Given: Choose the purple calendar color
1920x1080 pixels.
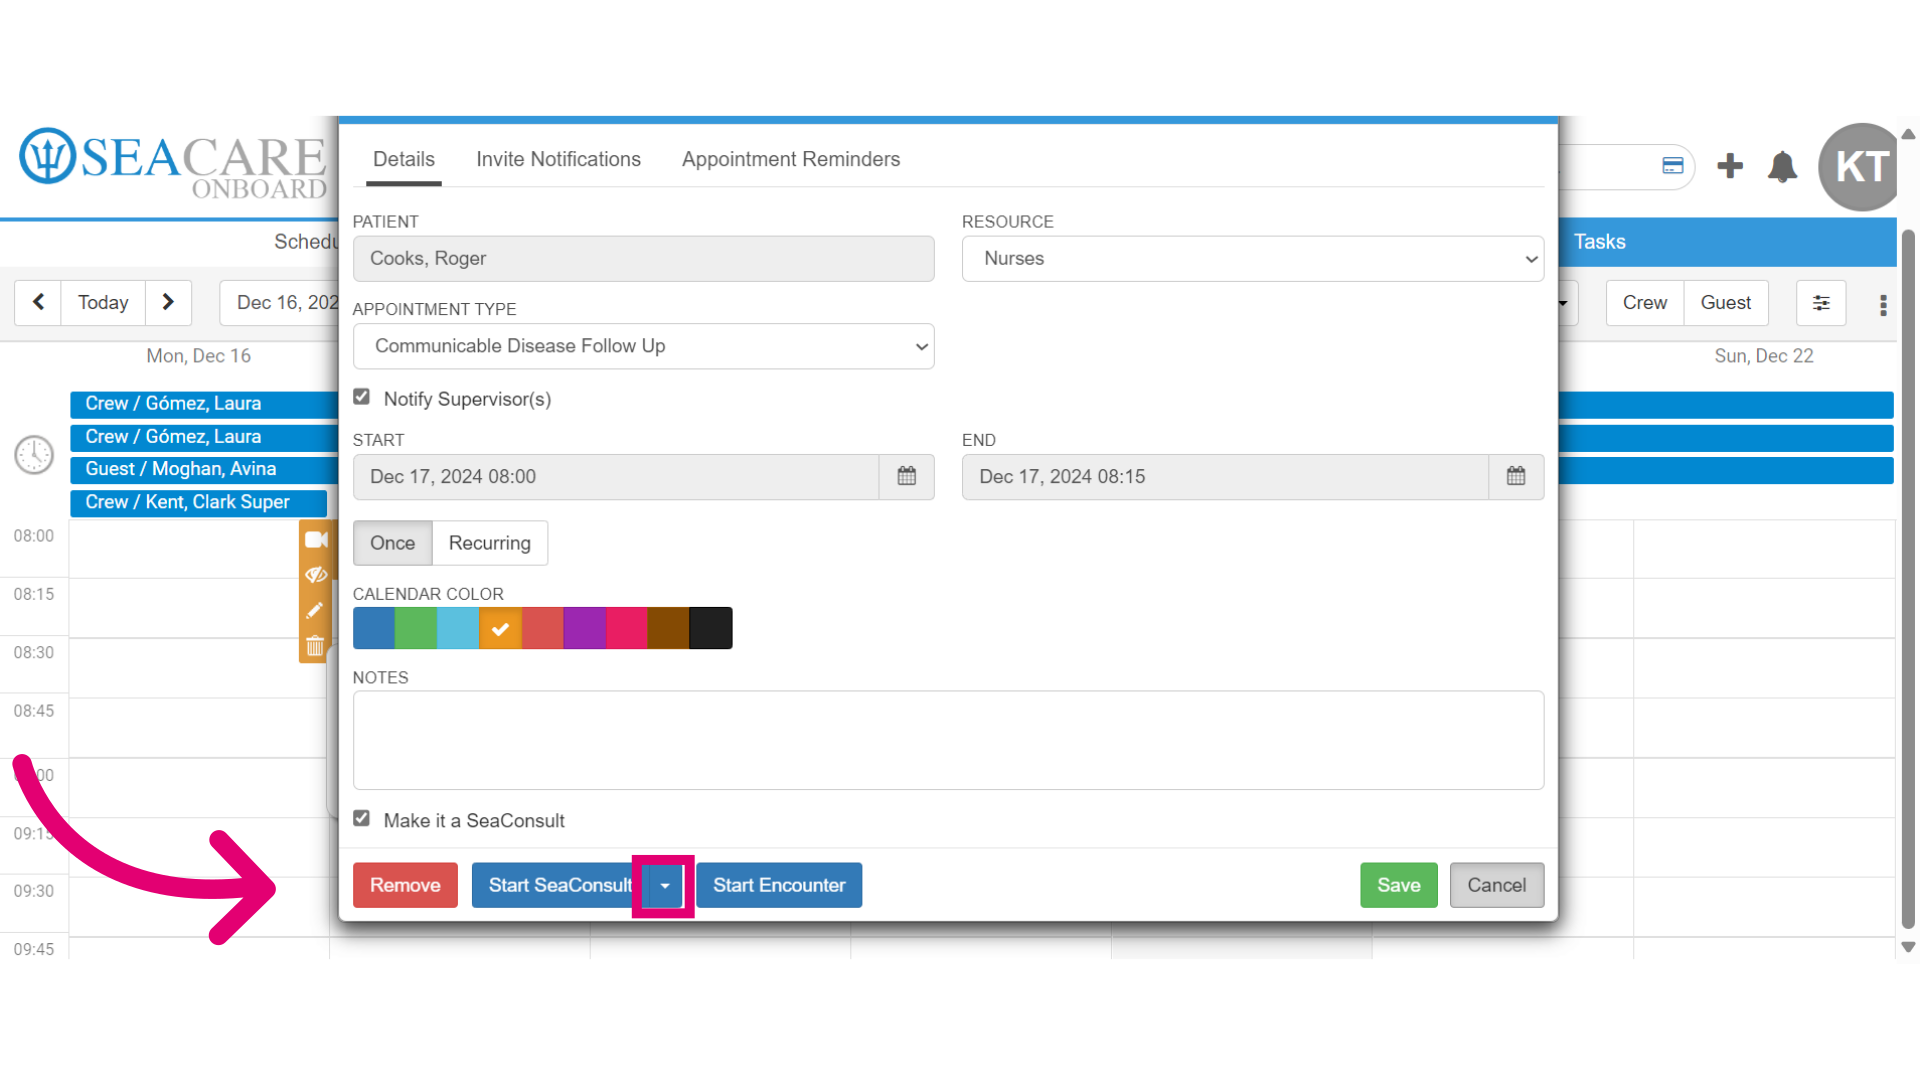Looking at the screenshot, I should click(x=585, y=628).
